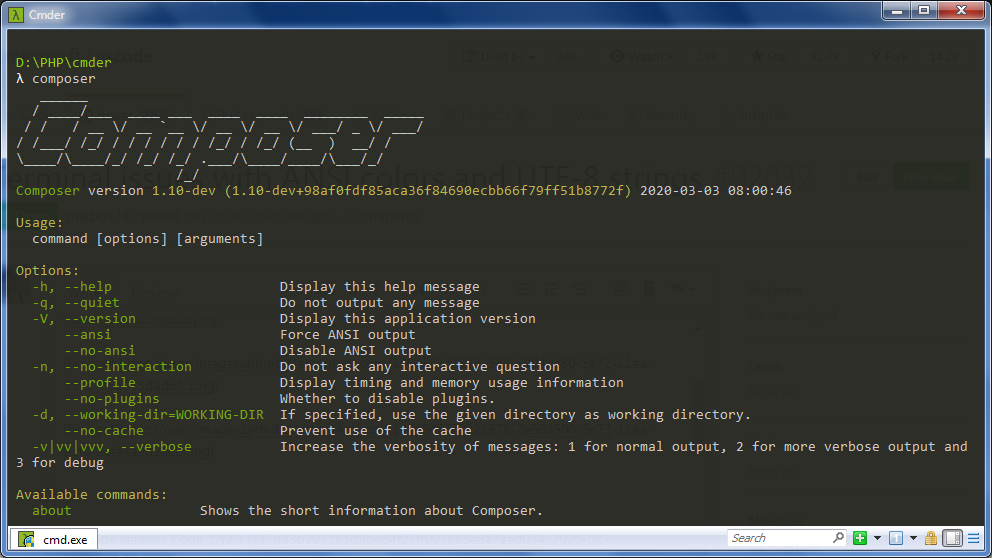
Task: Minimize the Cmder window
Action: pyautogui.click(x=896, y=11)
